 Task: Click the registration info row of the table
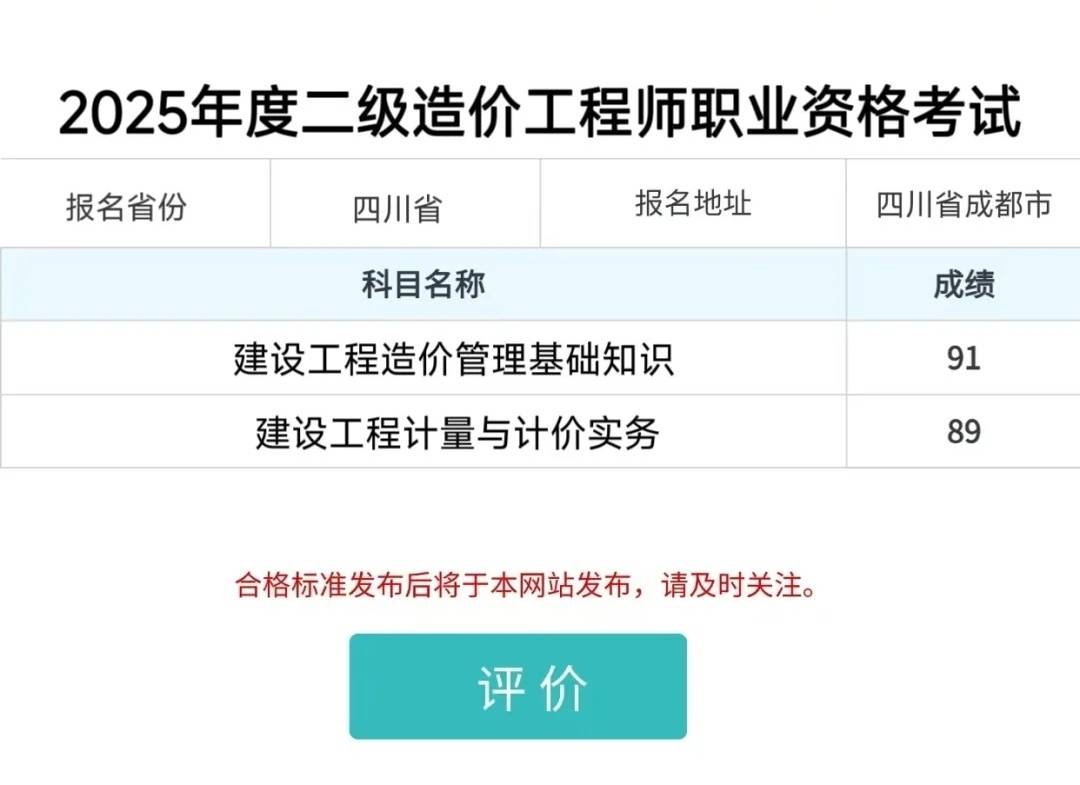[540, 203]
